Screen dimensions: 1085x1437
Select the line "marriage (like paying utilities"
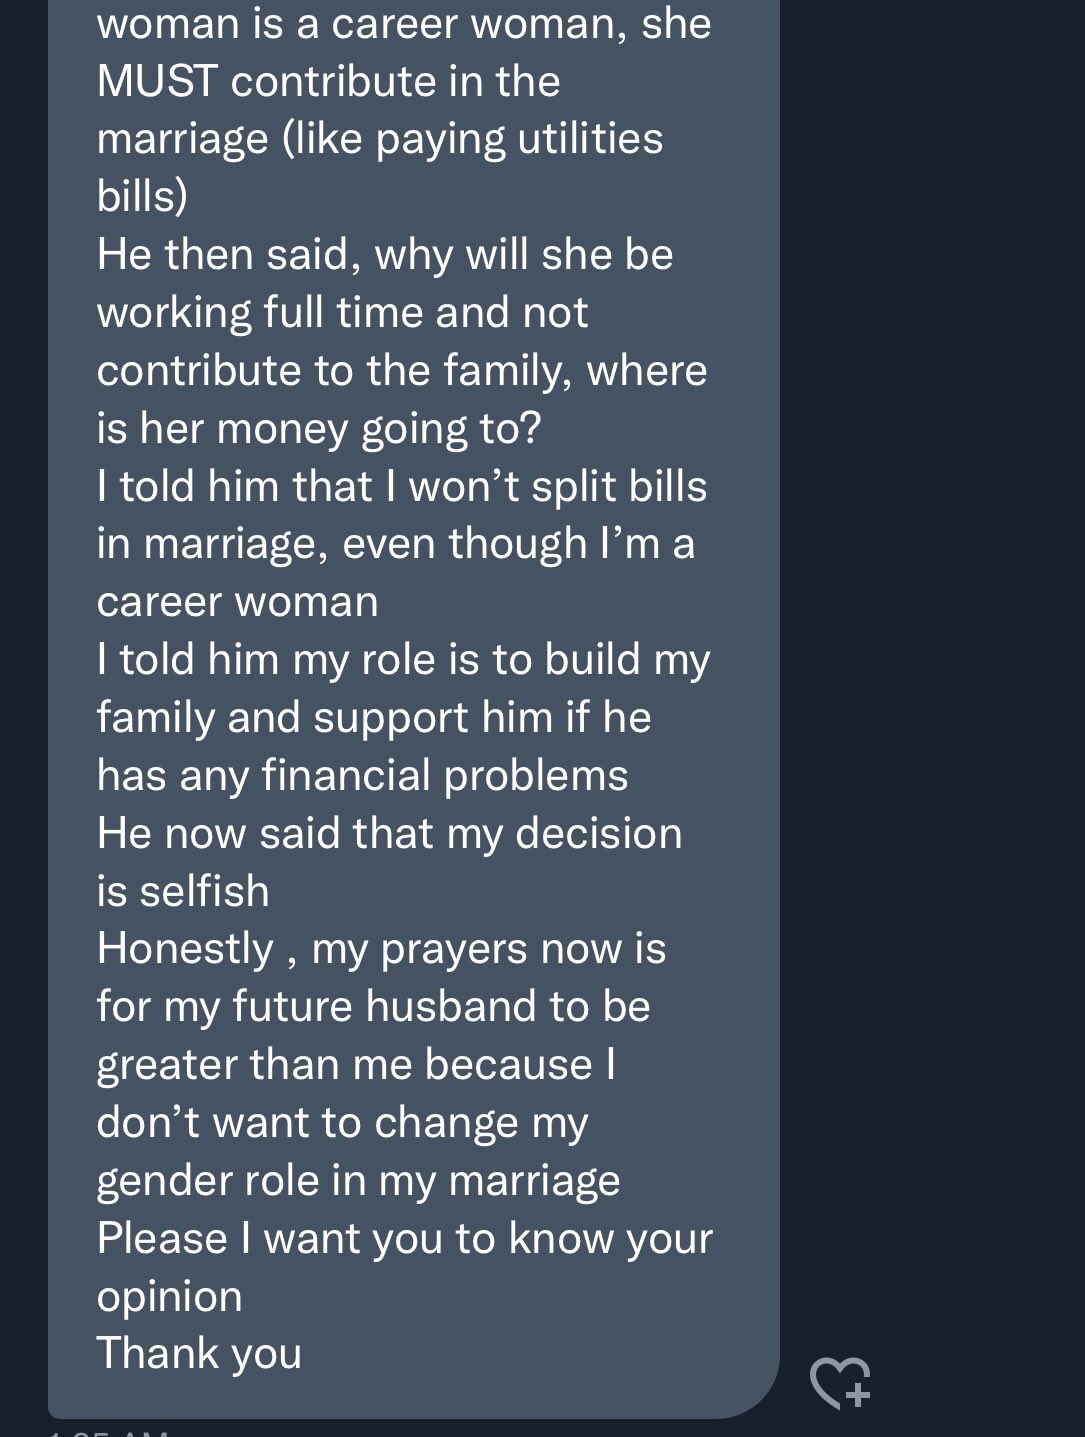(380, 141)
